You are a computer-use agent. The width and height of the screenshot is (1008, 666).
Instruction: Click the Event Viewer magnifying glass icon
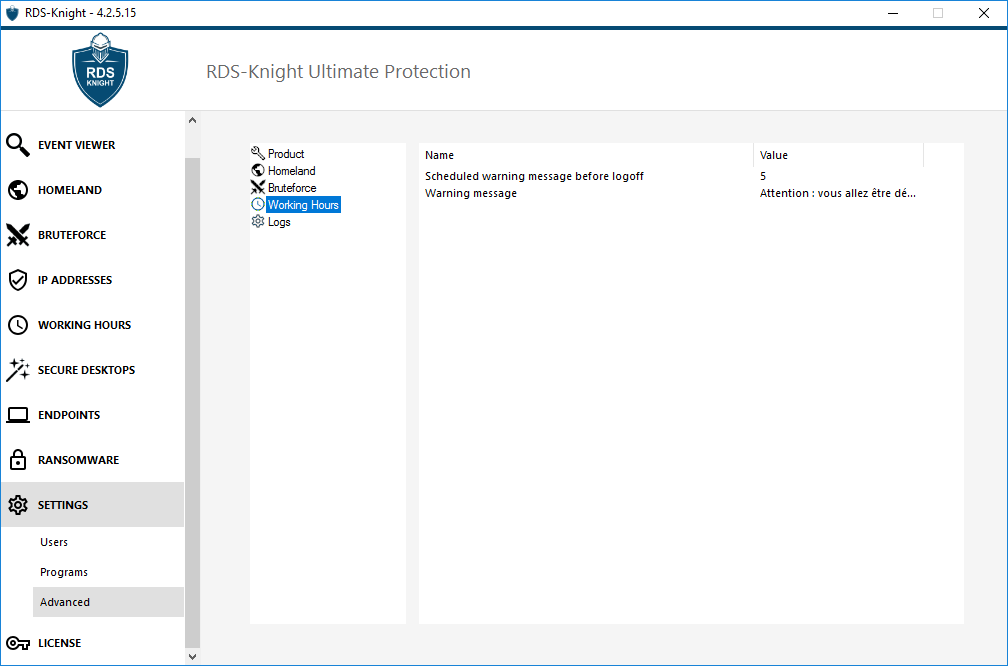(x=18, y=145)
